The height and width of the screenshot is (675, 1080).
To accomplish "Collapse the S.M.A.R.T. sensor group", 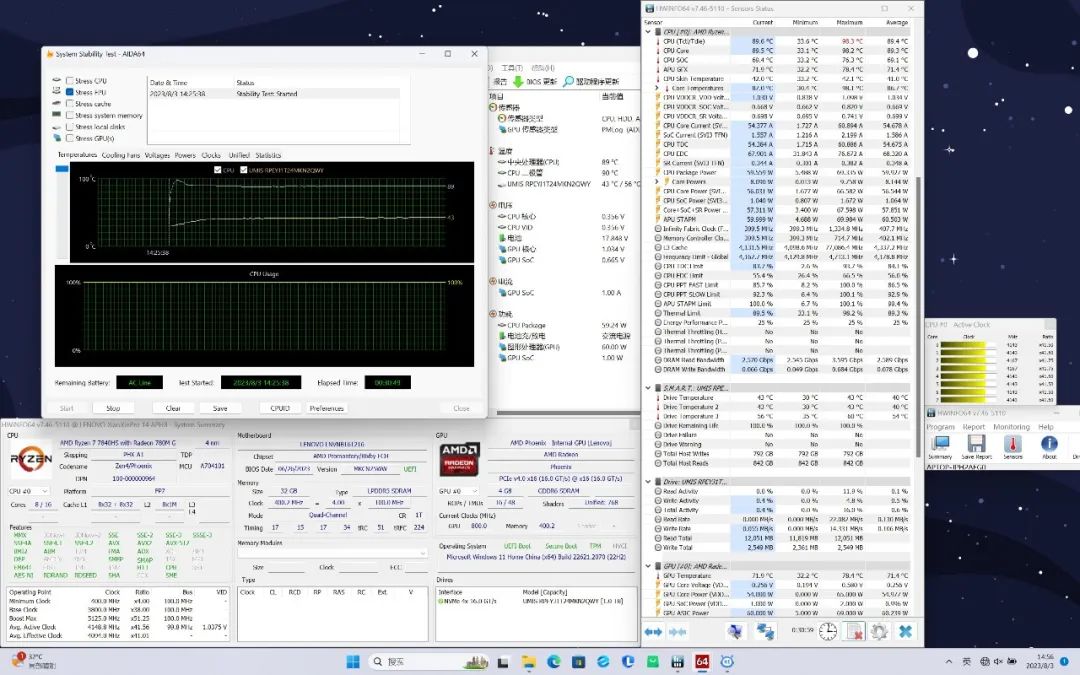I will 648,388.
